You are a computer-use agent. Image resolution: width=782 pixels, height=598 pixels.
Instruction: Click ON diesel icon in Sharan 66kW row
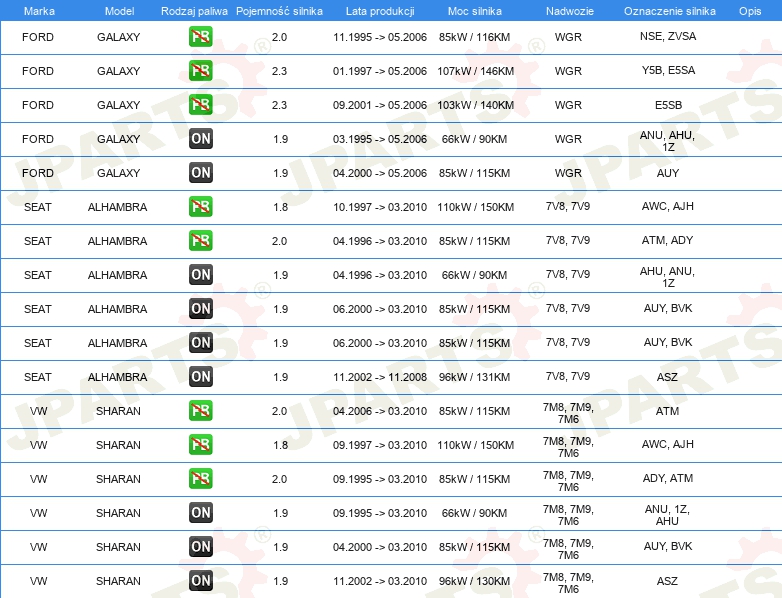pos(200,512)
